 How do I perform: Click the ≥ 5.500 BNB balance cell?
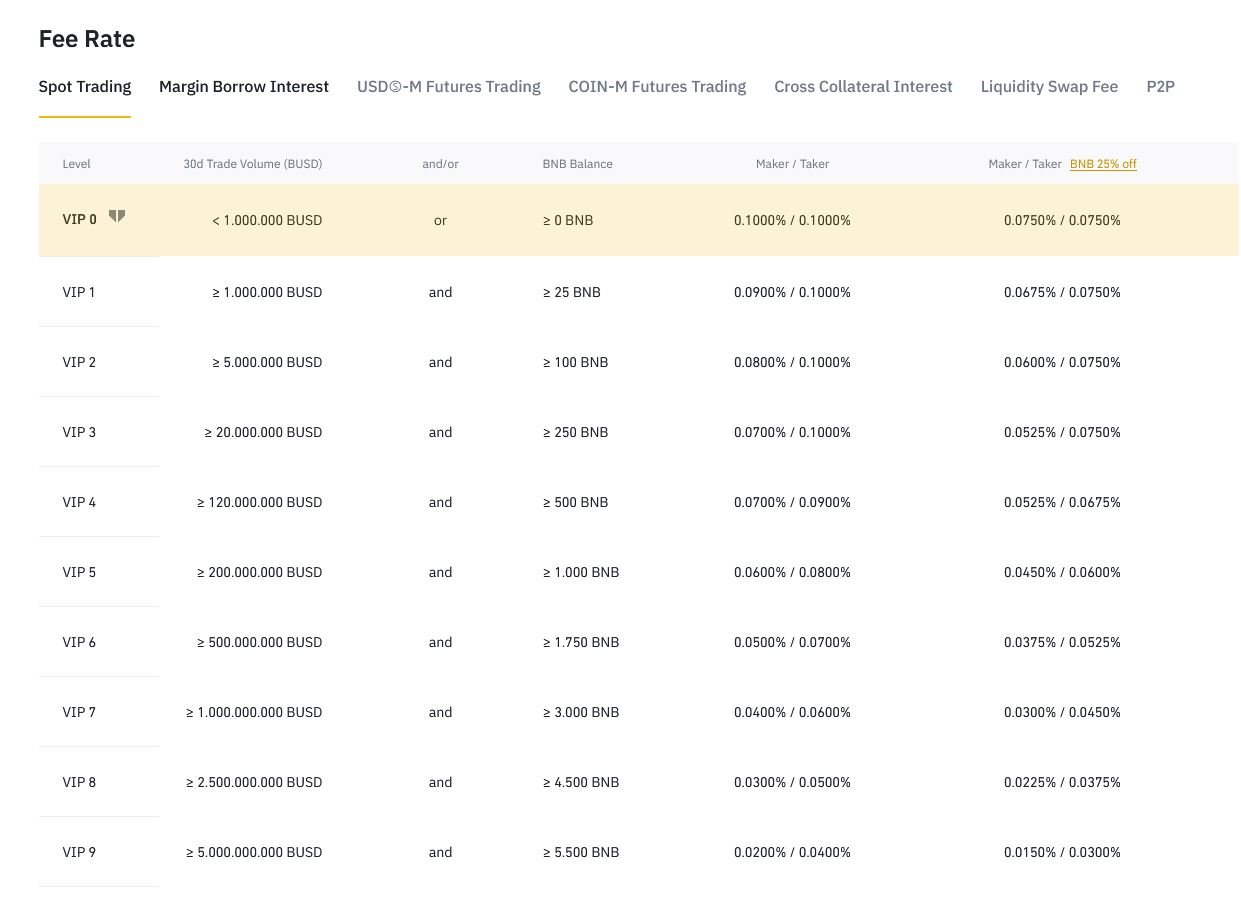(x=581, y=852)
